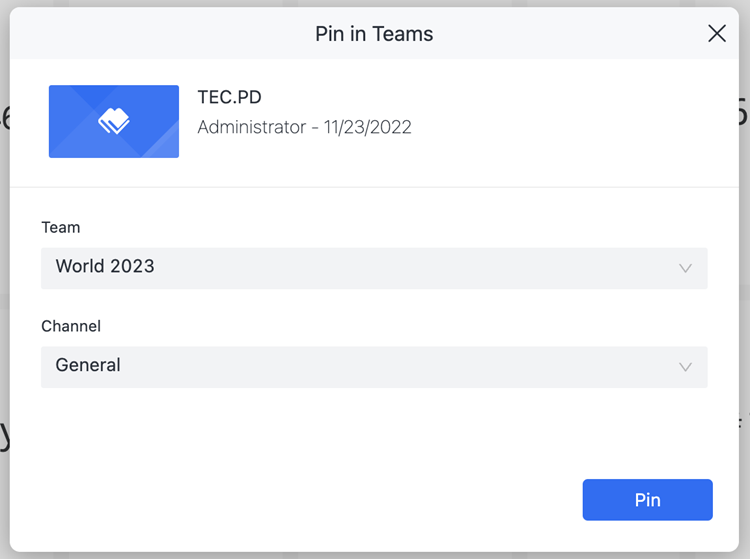The width and height of the screenshot is (750, 559).
Task: Click empty space between Team and Channel fields
Action: coord(374,305)
